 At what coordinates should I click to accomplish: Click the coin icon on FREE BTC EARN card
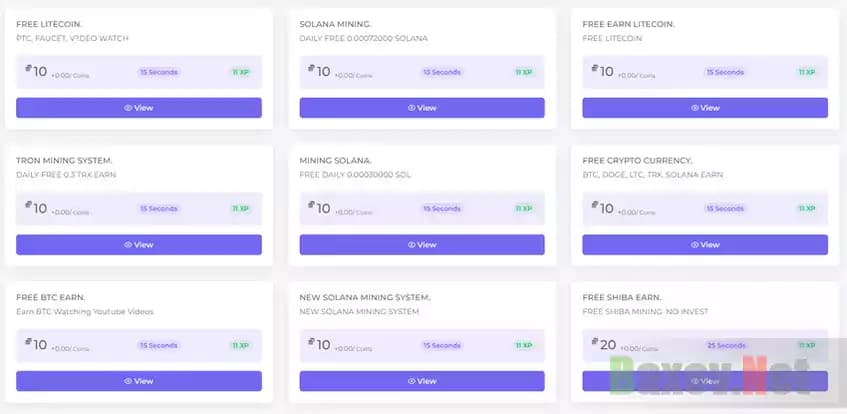29,343
